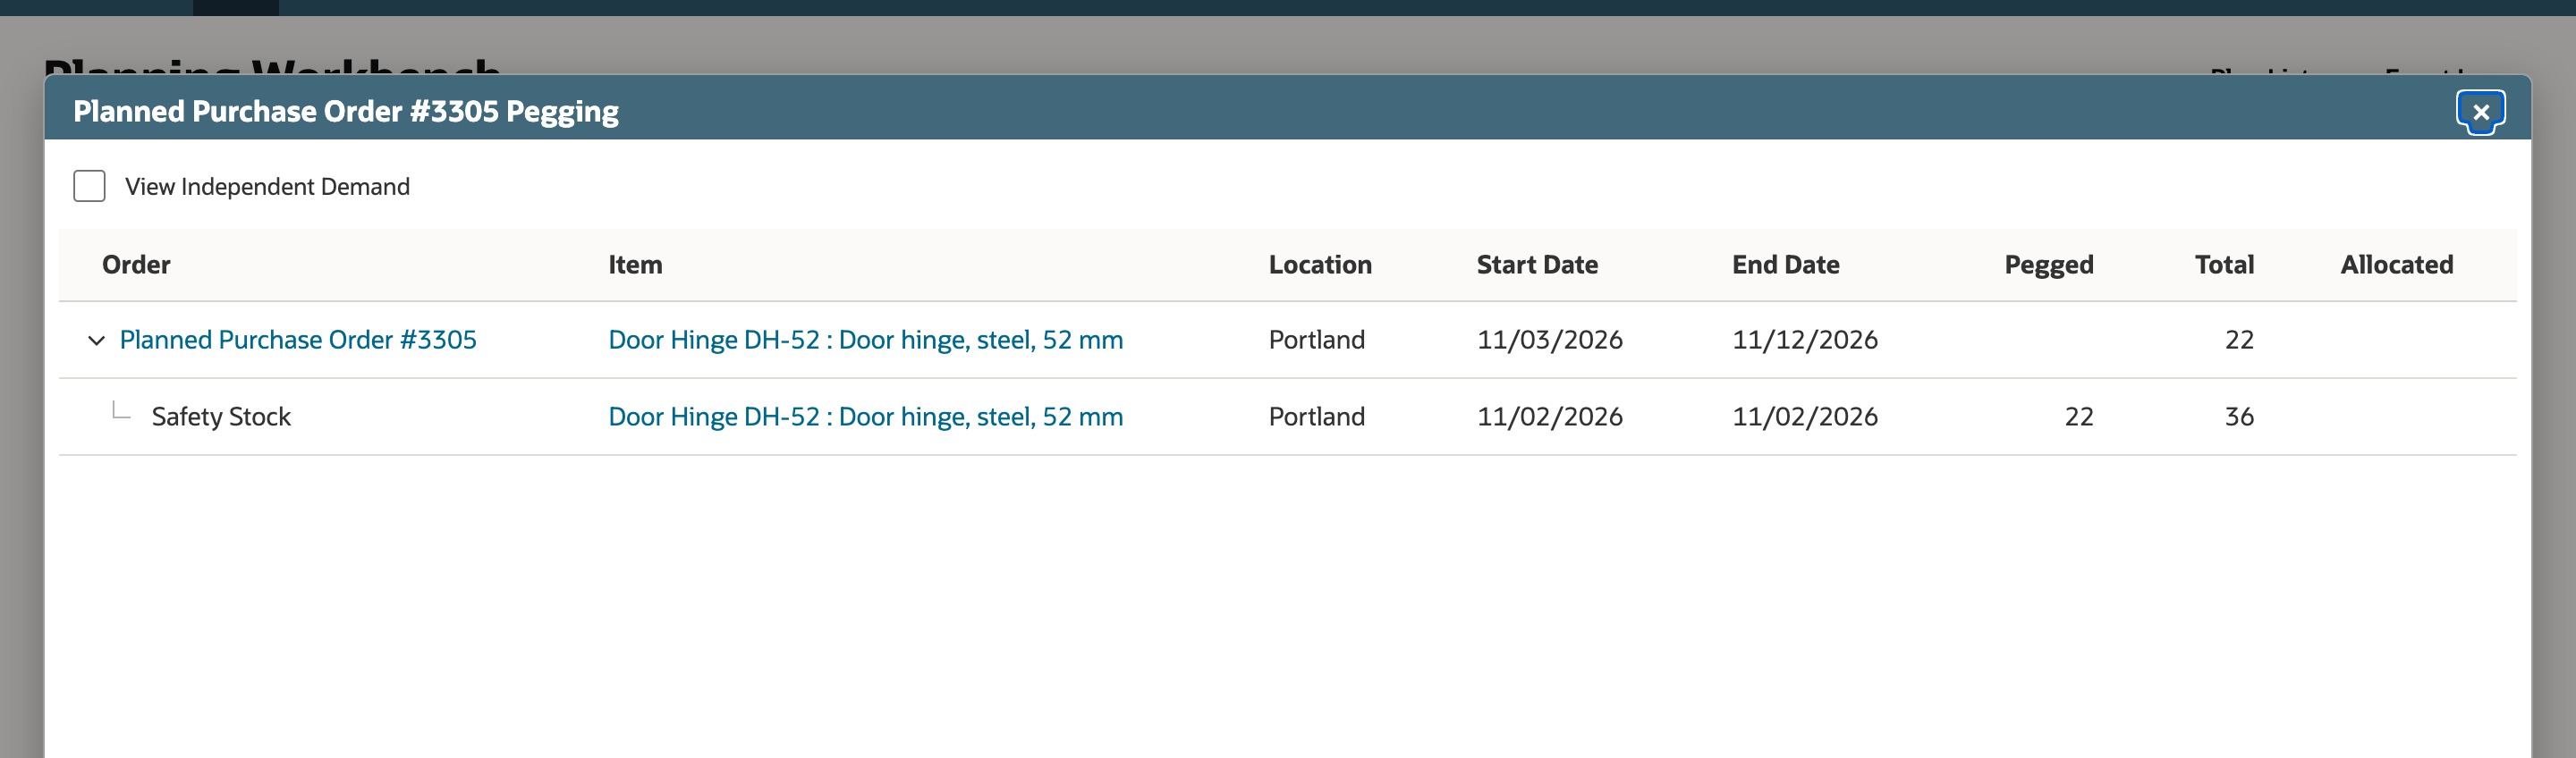This screenshot has width=2576, height=758.
Task: Click the View Independent Demand label
Action: click(x=267, y=187)
